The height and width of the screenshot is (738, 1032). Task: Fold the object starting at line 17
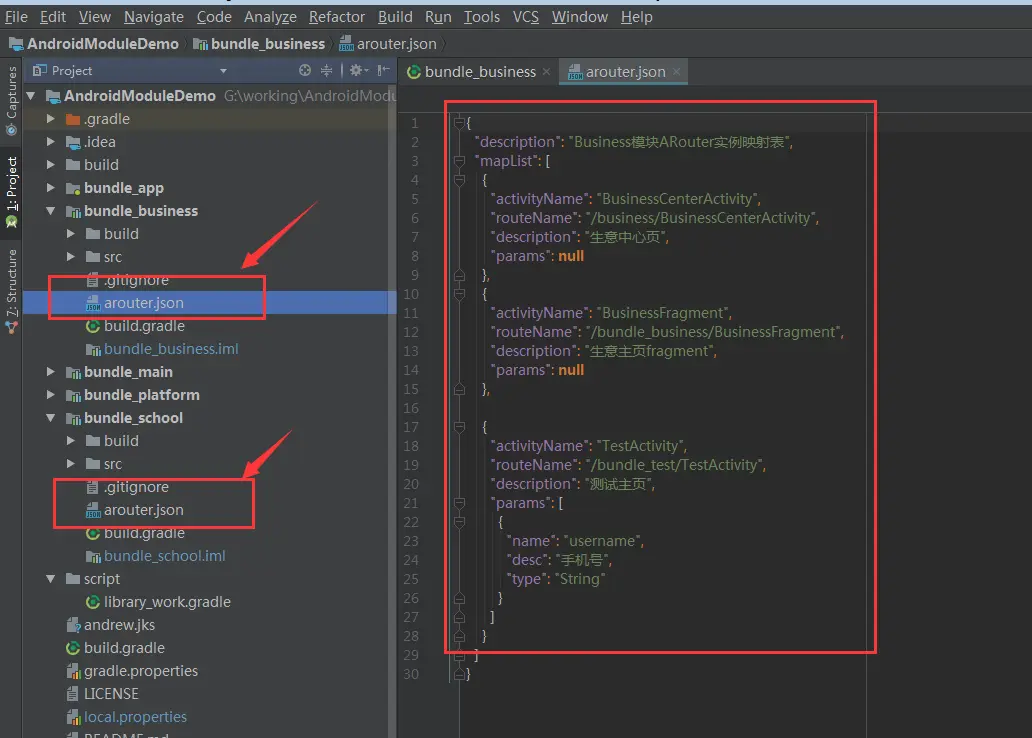pos(459,427)
